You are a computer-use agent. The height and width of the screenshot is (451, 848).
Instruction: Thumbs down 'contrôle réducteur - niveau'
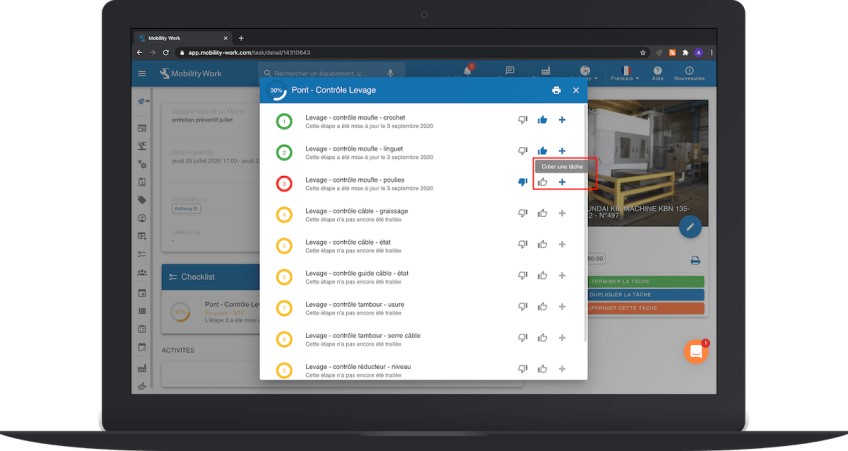click(x=522, y=369)
